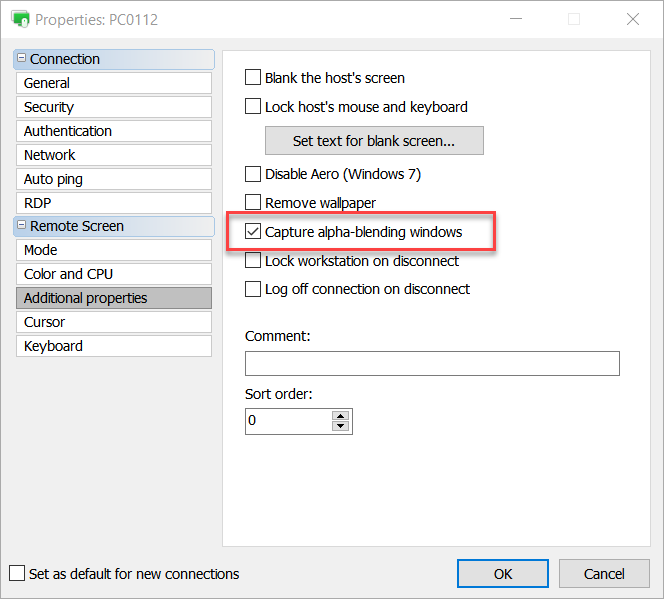Open the Security settings page
The image size is (664, 599).
[113, 107]
